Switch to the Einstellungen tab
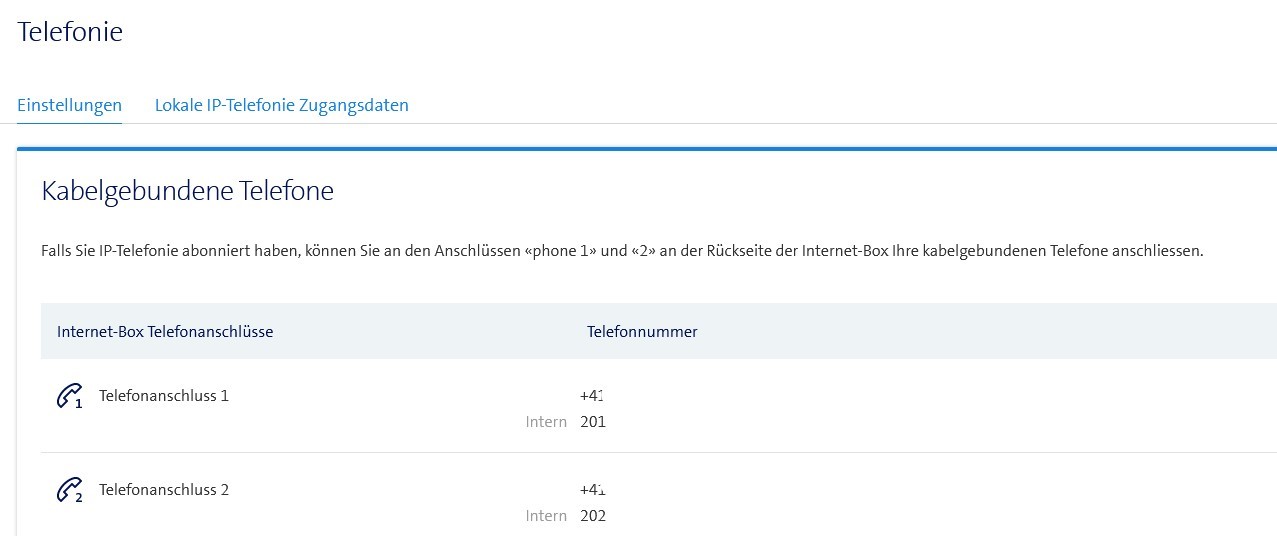The image size is (1277, 536). pos(69,105)
